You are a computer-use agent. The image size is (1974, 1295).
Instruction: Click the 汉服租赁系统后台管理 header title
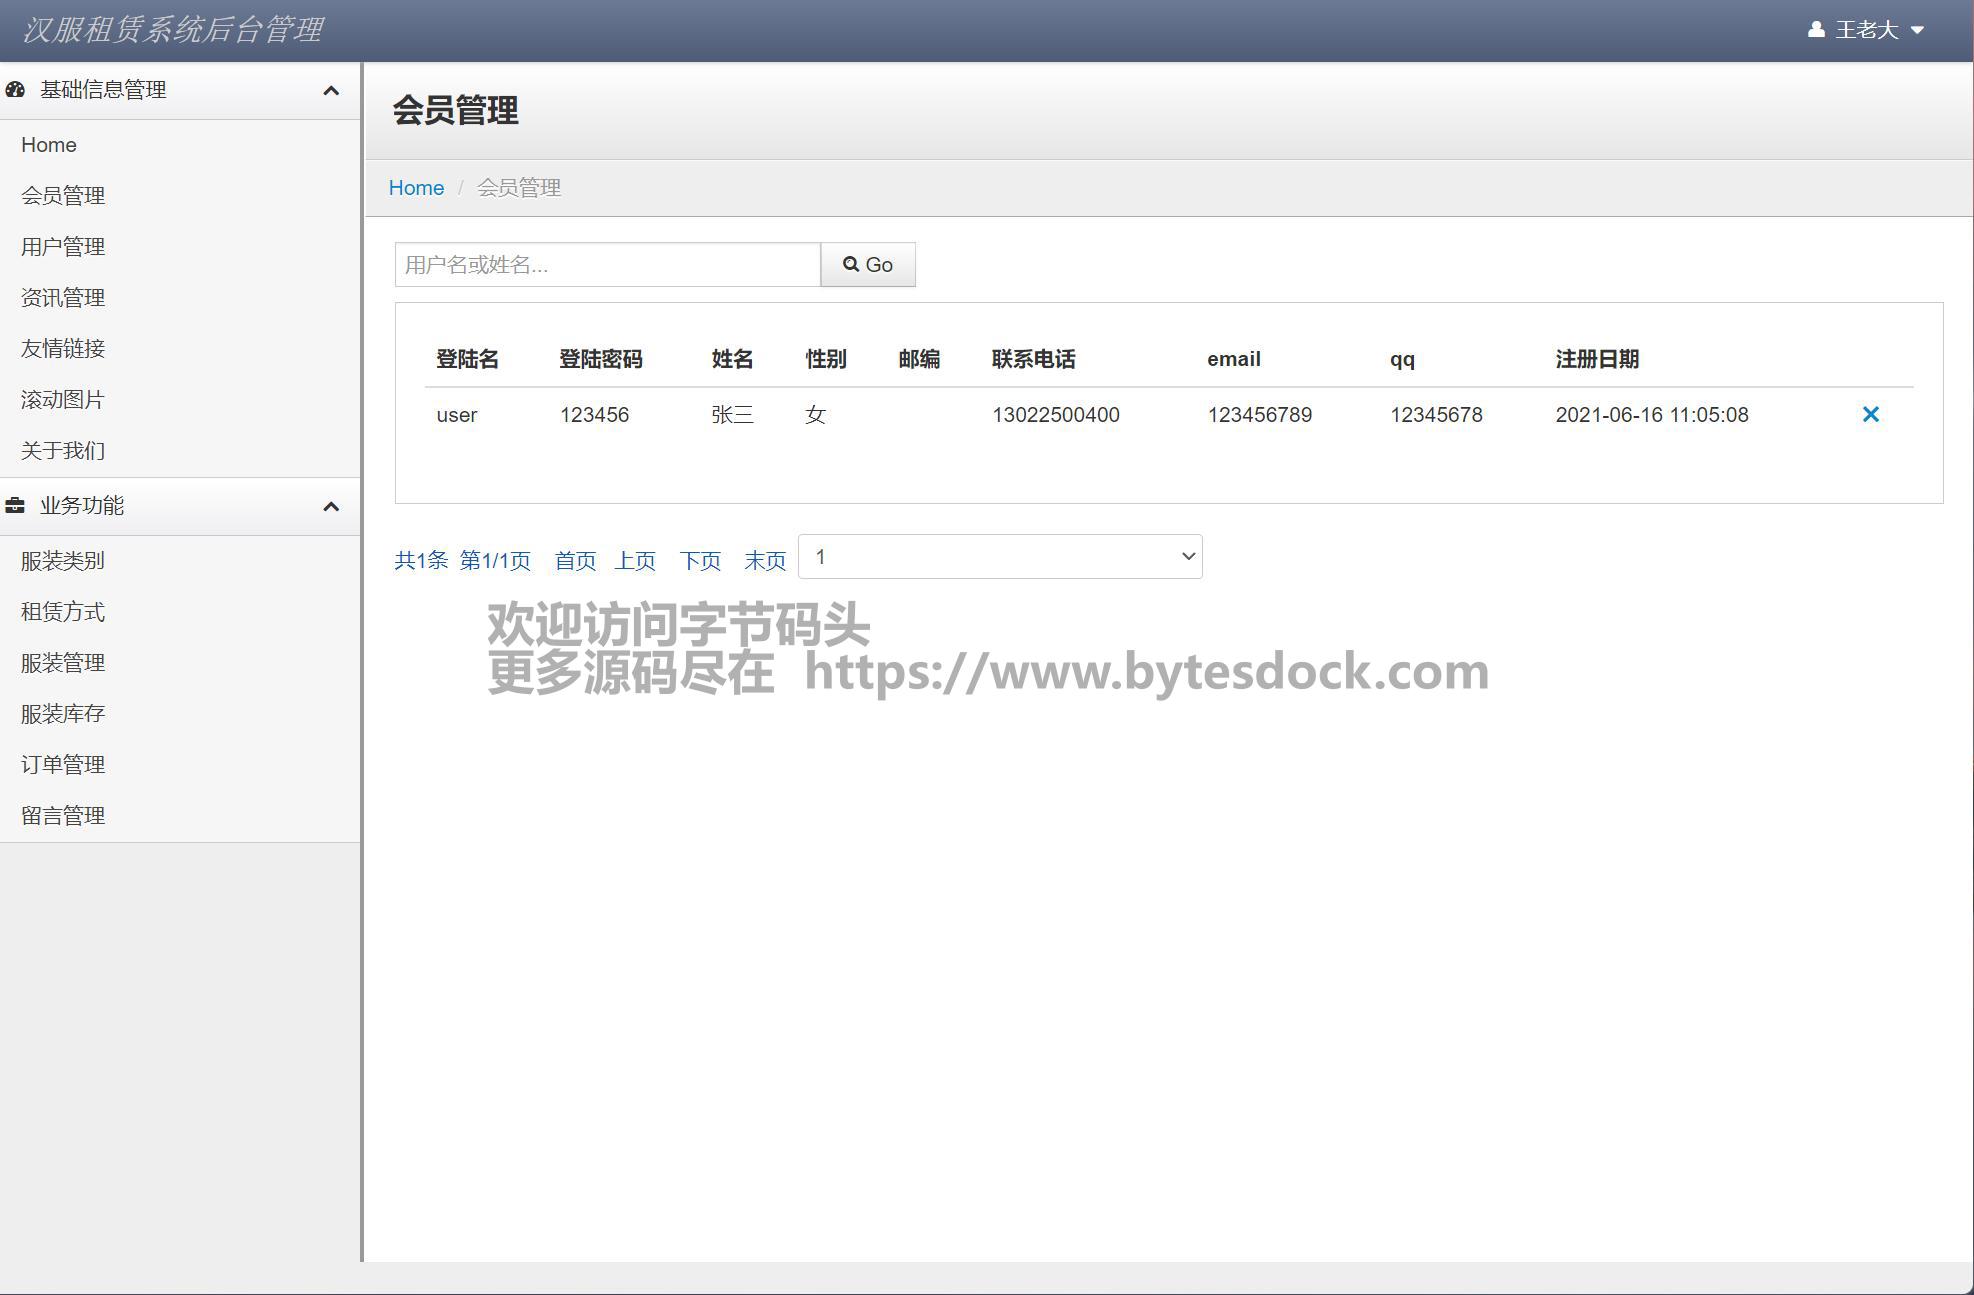(x=172, y=30)
